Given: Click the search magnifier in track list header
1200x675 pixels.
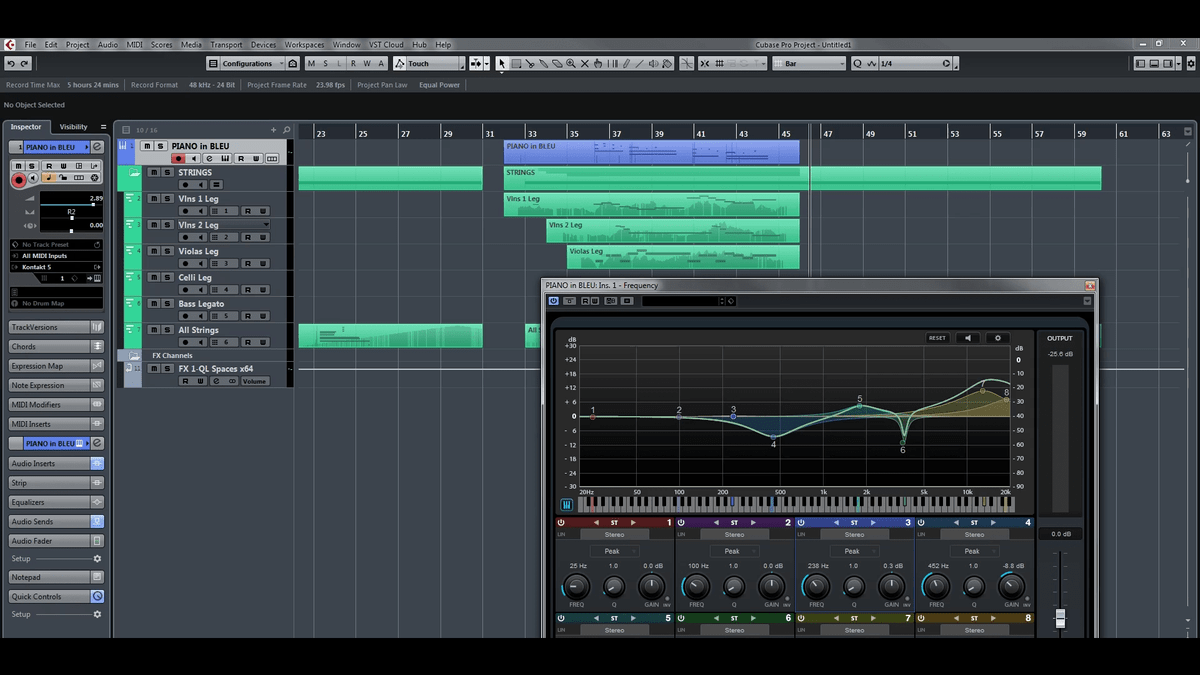Looking at the screenshot, I should [287, 130].
